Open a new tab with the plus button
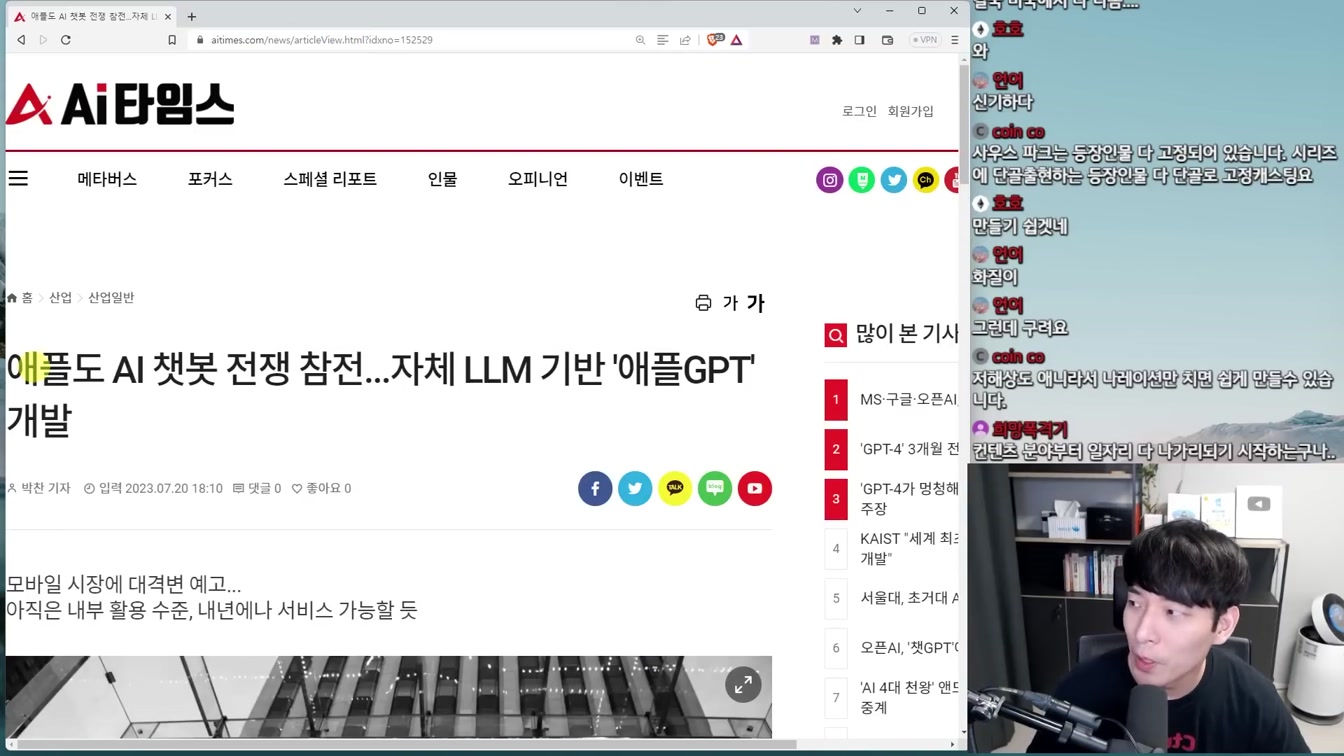 click(x=192, y=16)
